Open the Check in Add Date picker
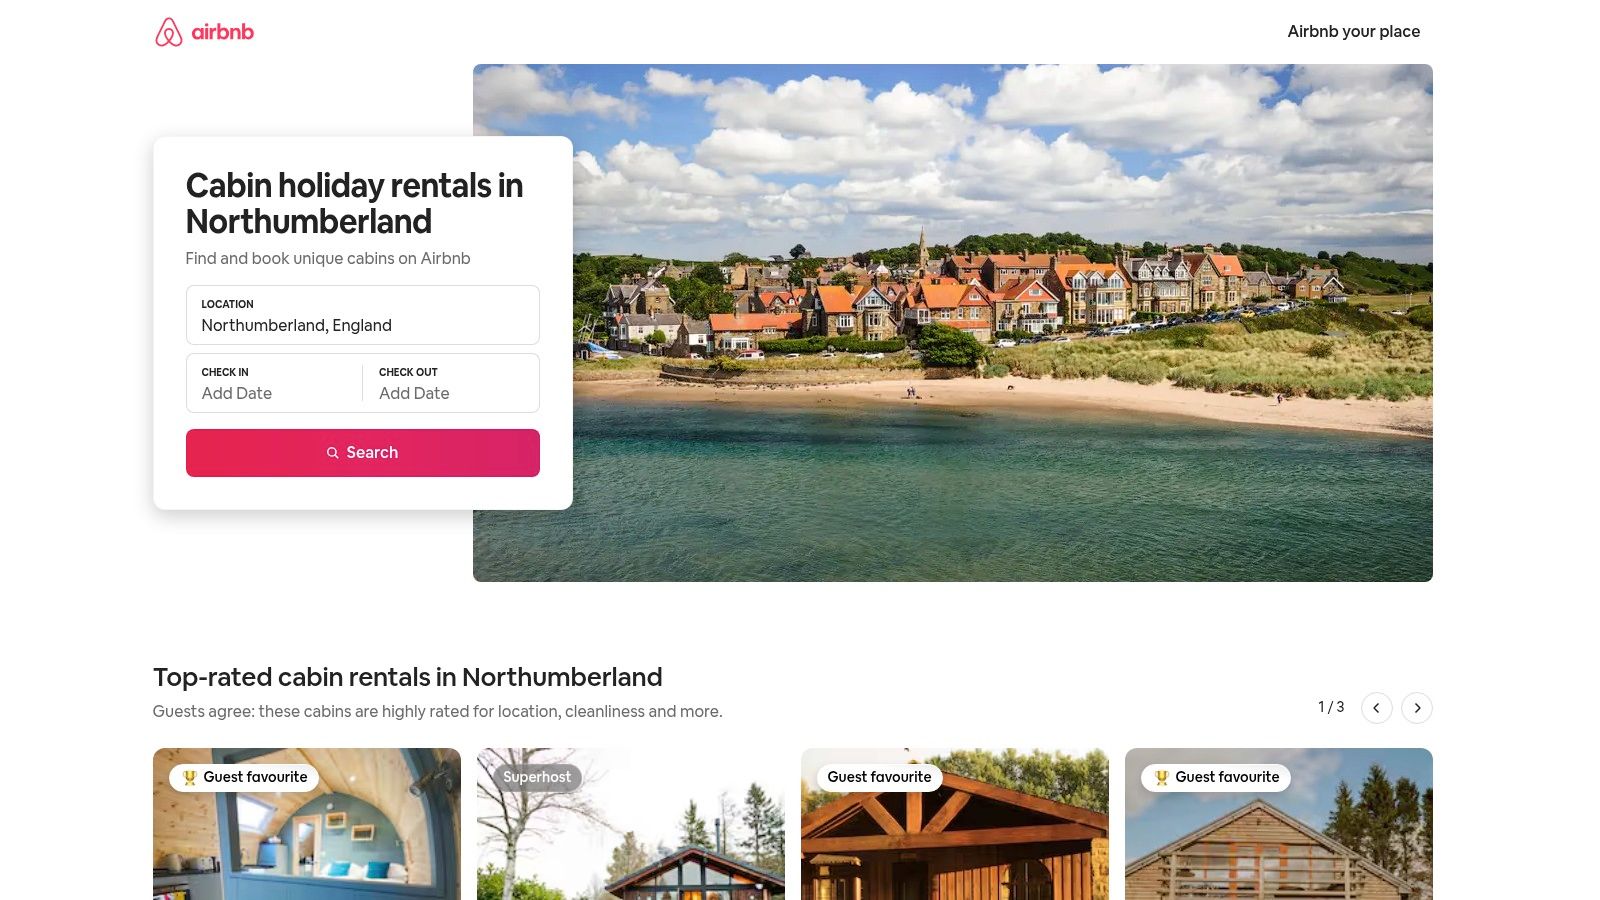 (274, 383)
